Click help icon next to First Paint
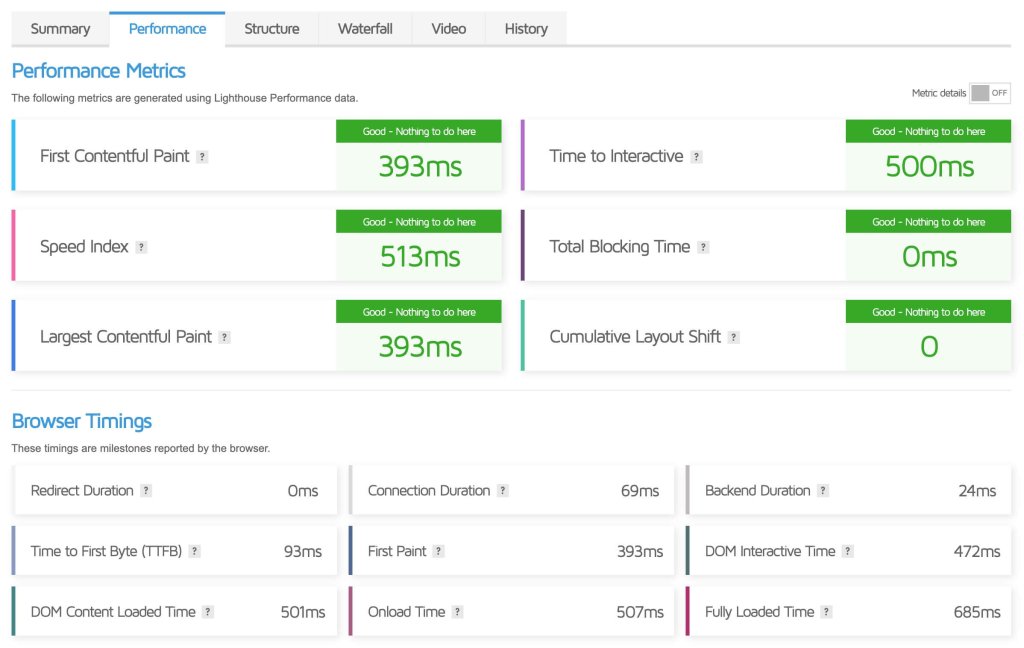 [439, 551]
